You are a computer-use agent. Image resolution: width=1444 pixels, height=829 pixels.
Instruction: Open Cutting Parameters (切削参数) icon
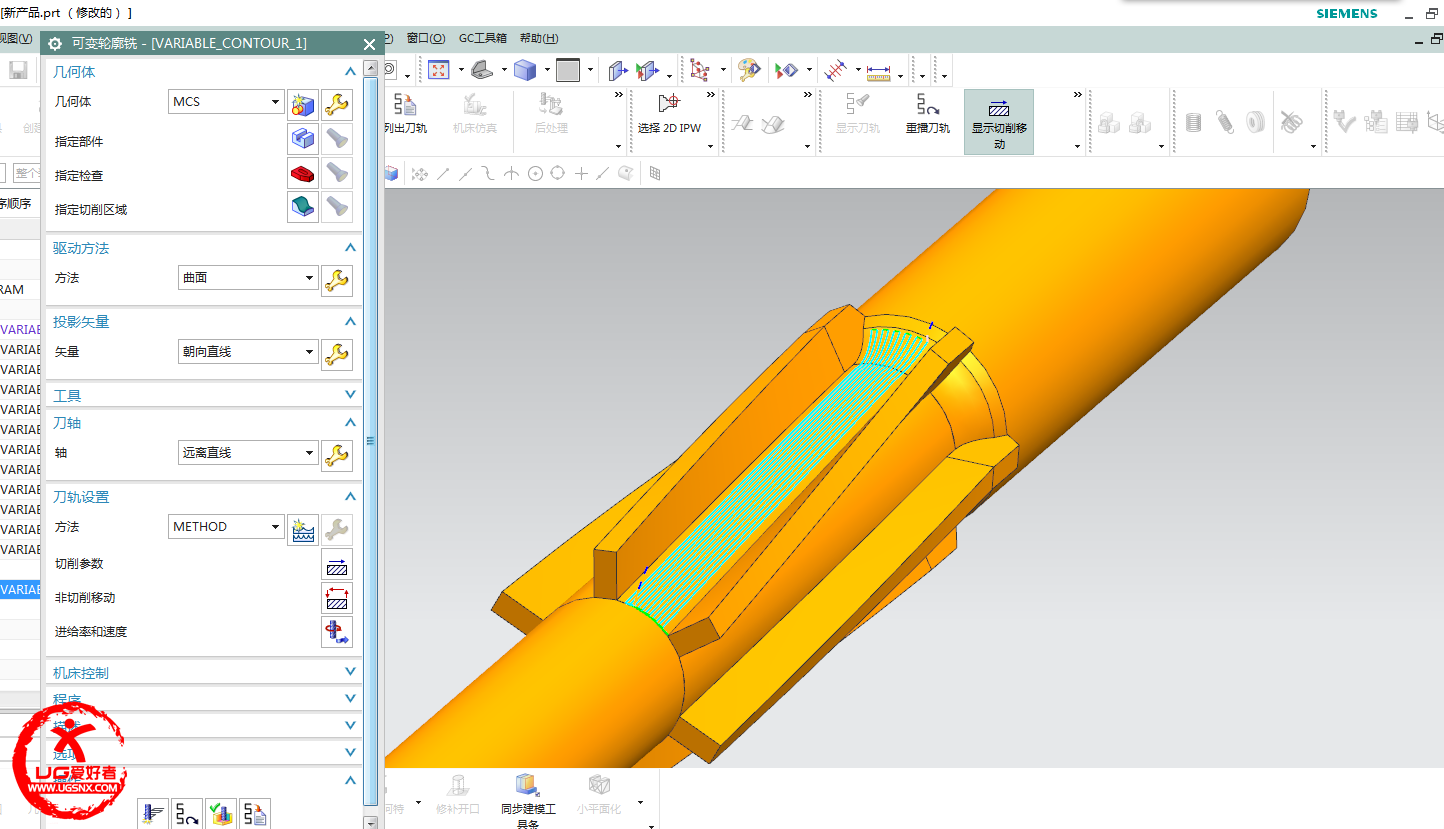coord(337,565)
